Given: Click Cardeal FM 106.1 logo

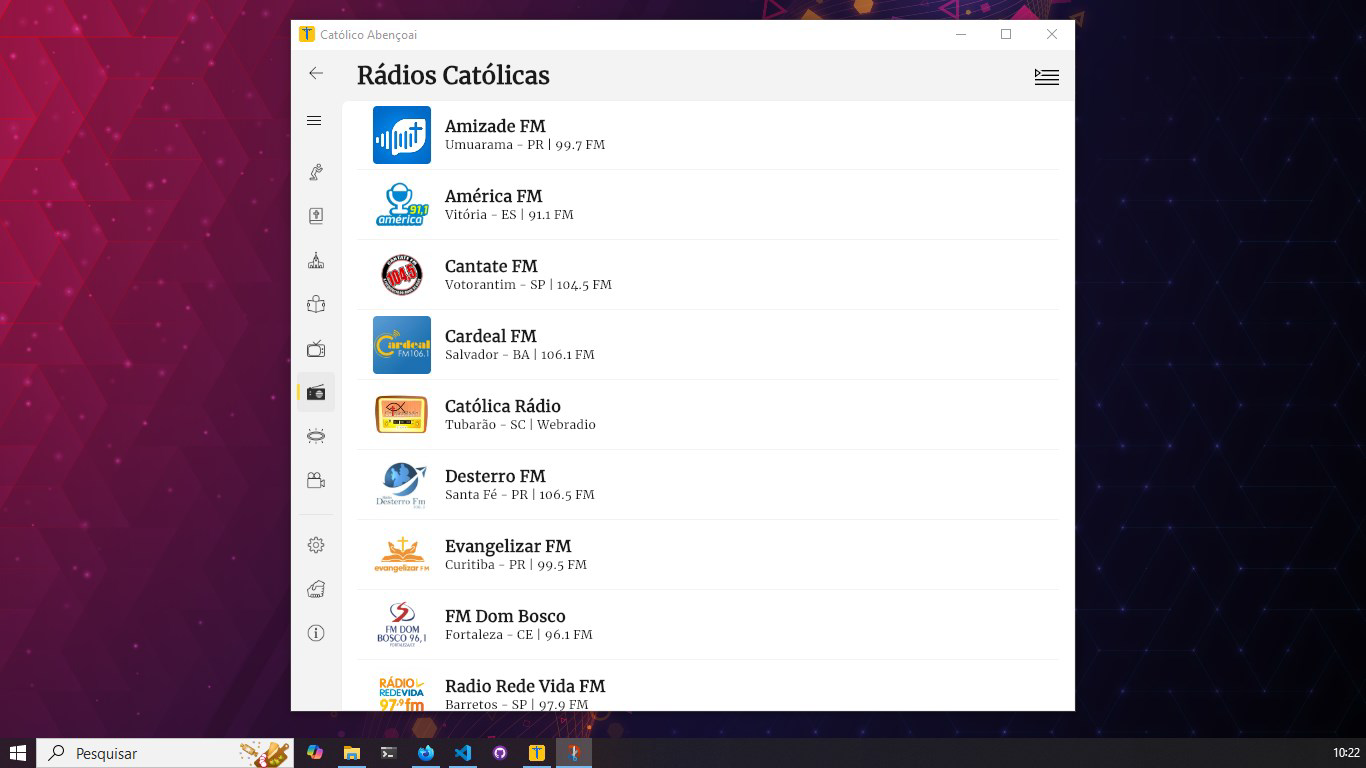Looking at the screenshot, I should click(x=402, y=345).
